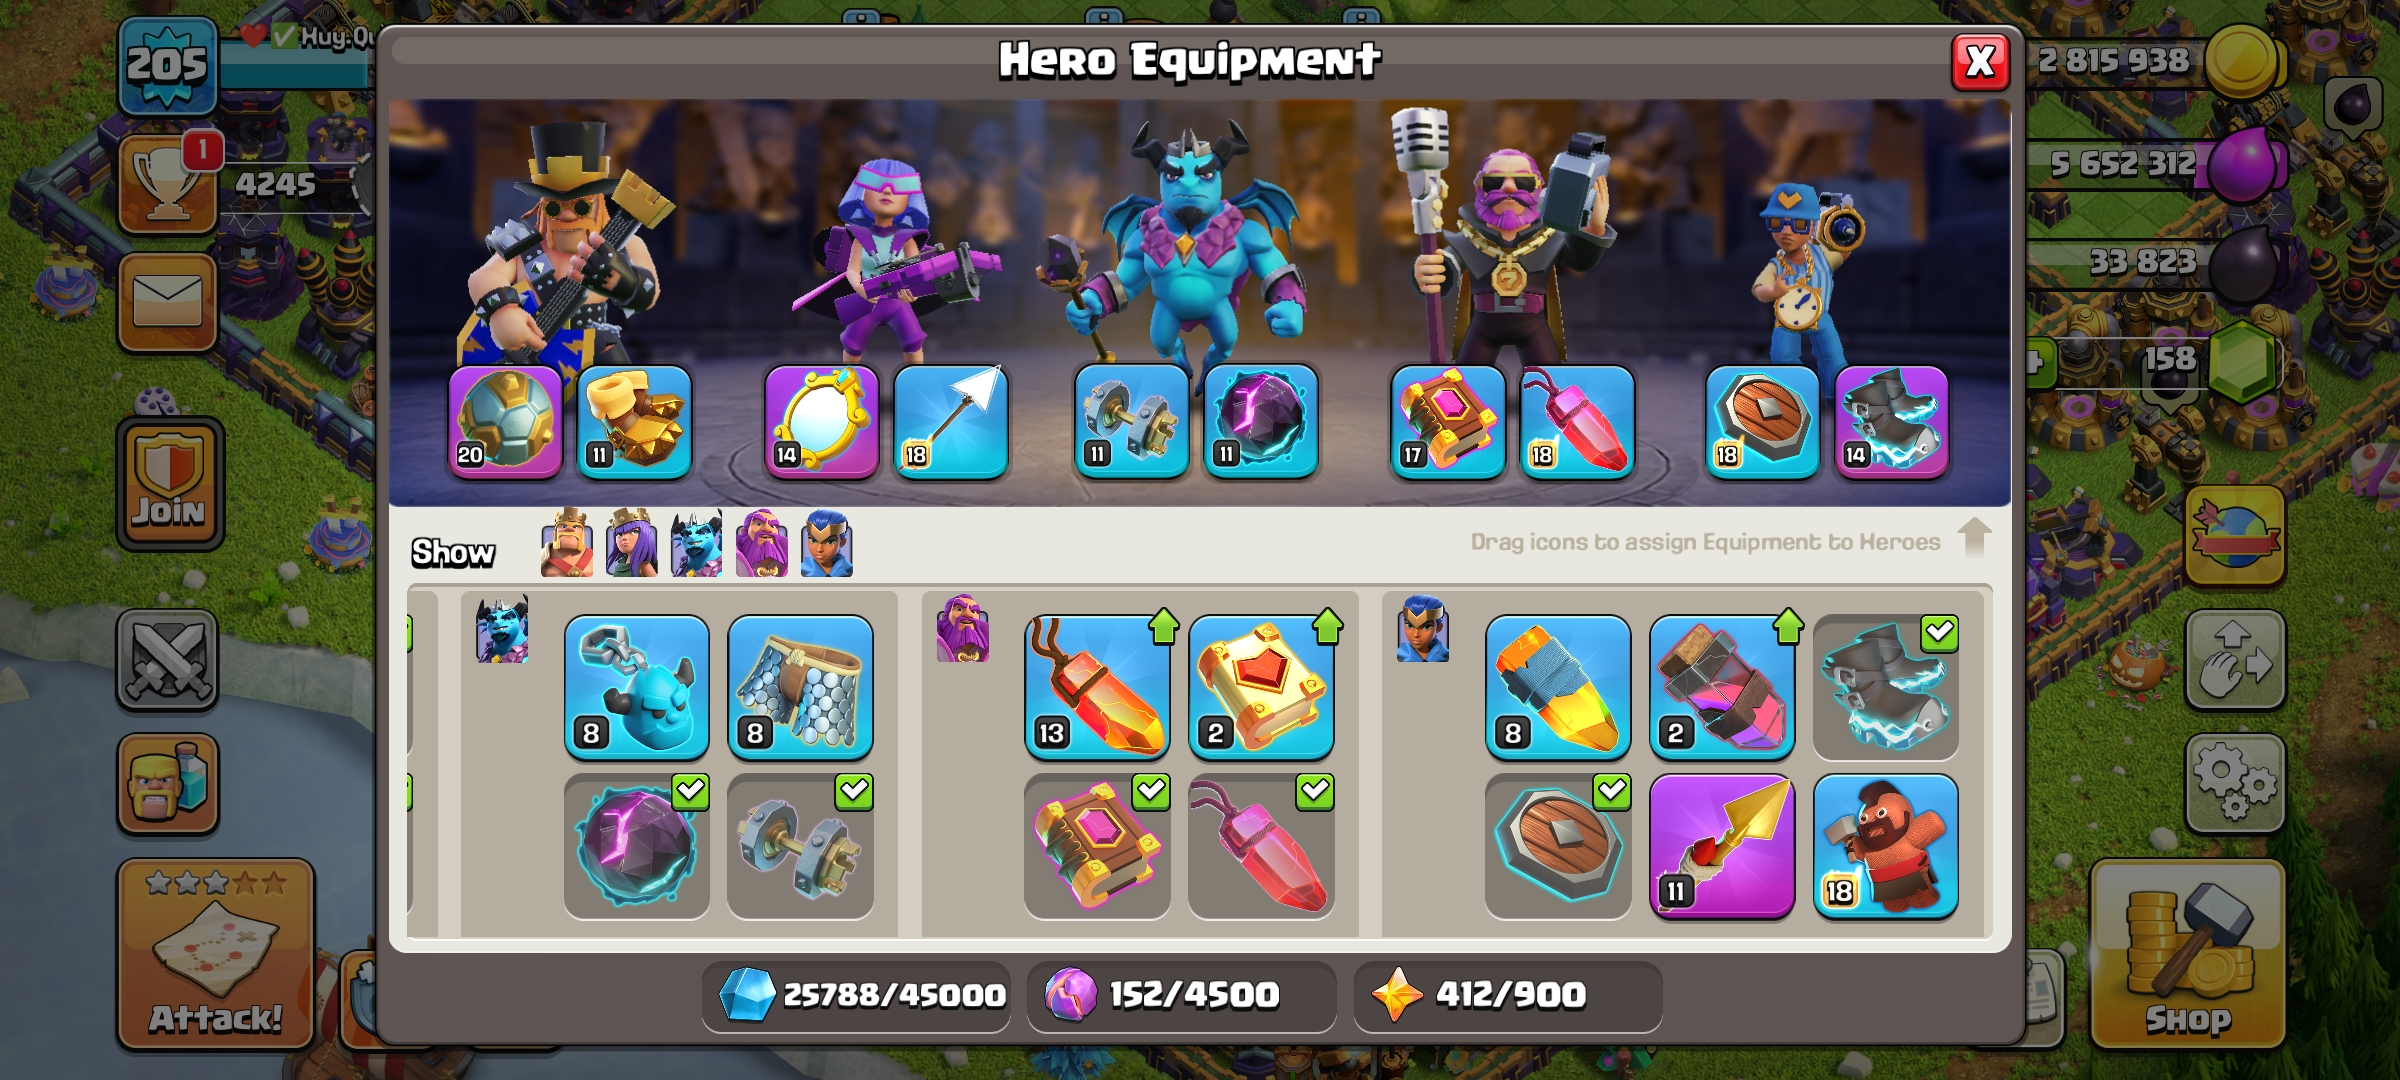The width and height of the screenshot is (2400, 1080).
Task: Select the checked electro boots equipment
Action: pos(1885,688)
